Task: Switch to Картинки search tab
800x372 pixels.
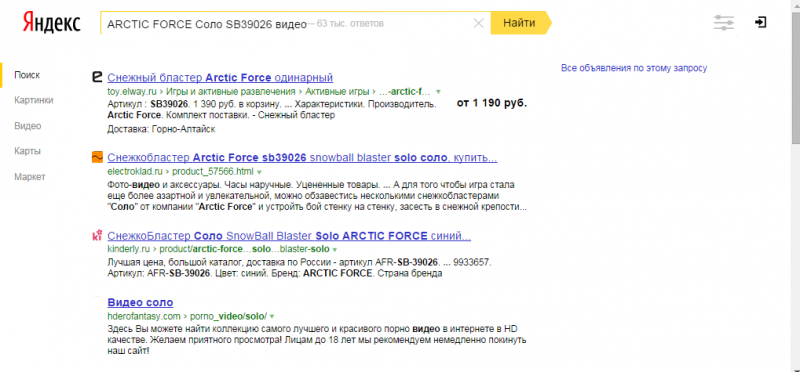Action: point(34,101)
